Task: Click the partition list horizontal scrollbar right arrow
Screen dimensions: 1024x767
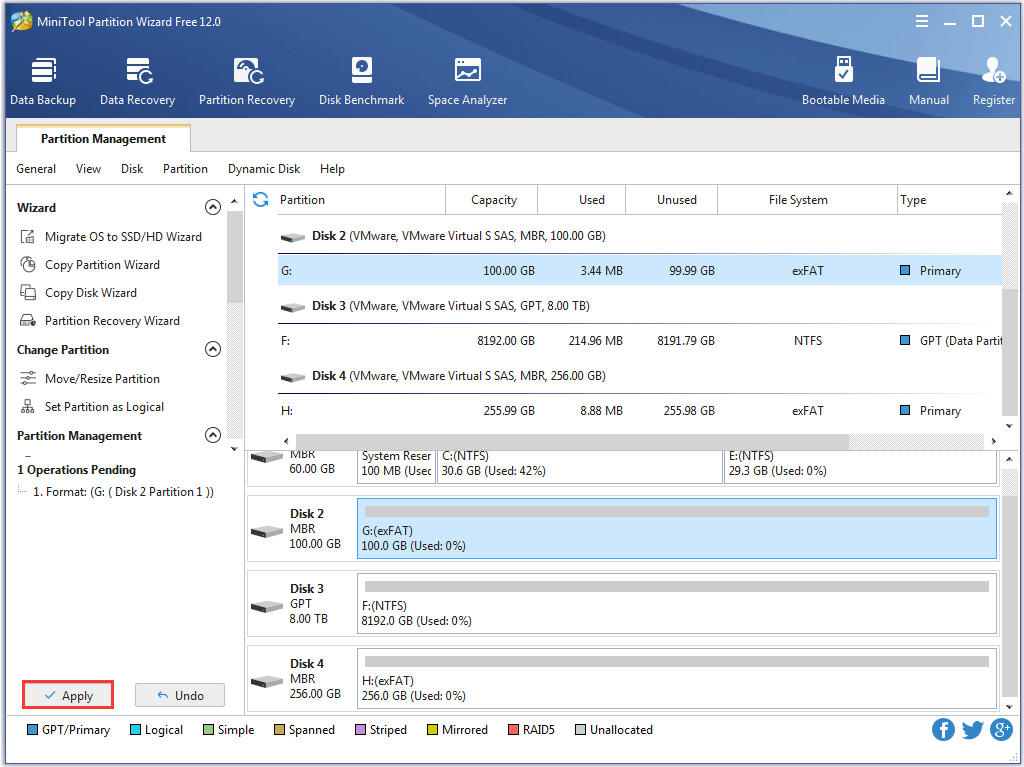Action: (x=993, y=441)
